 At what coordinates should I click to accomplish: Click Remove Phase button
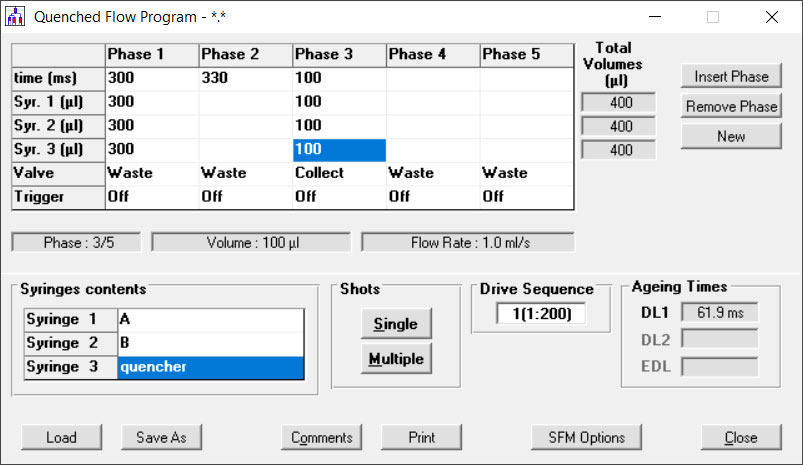click(731, 106)
